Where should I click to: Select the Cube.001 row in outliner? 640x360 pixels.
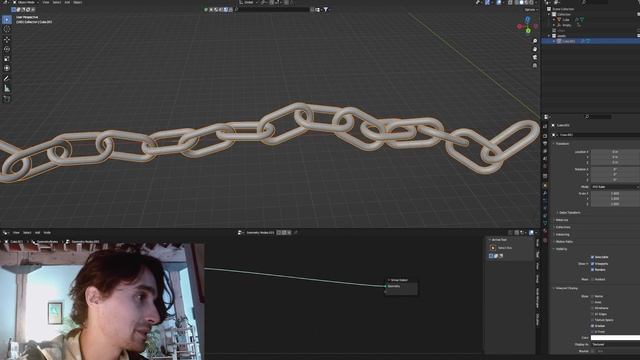tap(590, 41)
